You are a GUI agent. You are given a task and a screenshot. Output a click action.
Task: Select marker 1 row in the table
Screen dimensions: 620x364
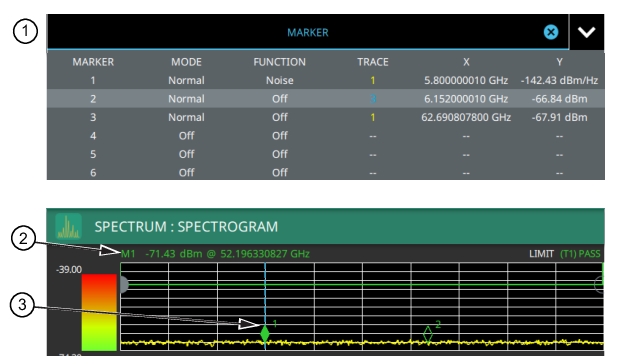tap(325, 80)
